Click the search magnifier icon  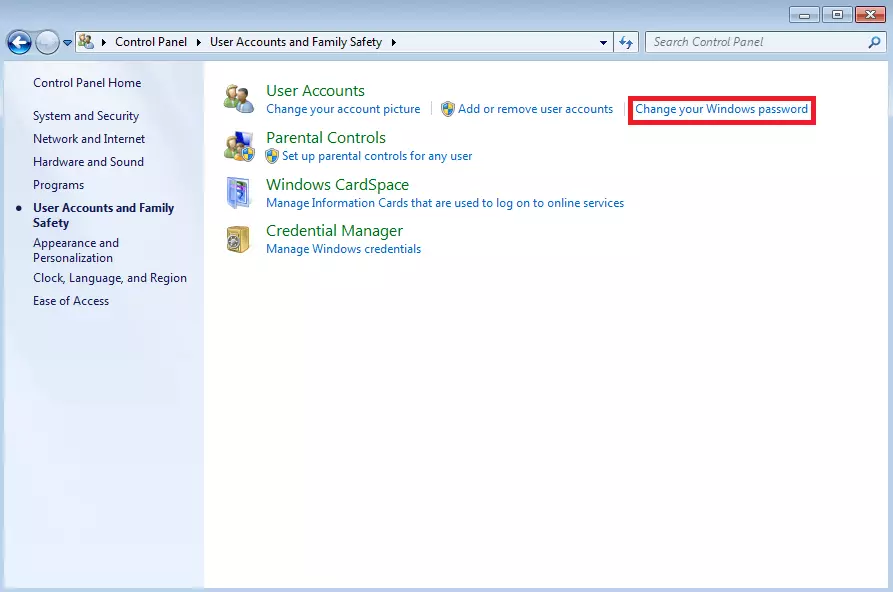[875, 42]
